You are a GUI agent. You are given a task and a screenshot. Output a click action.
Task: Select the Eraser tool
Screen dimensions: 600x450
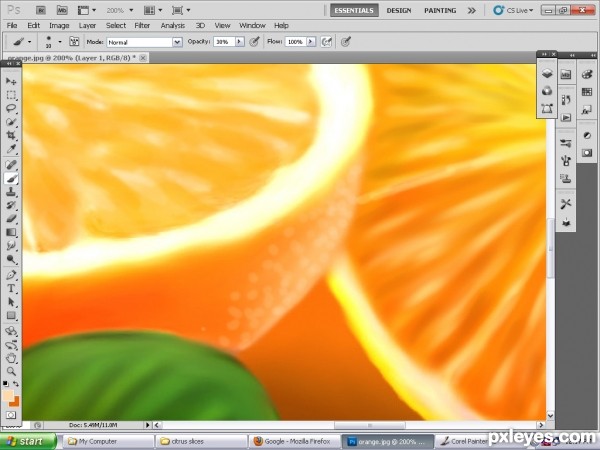[x=11, y=219]
